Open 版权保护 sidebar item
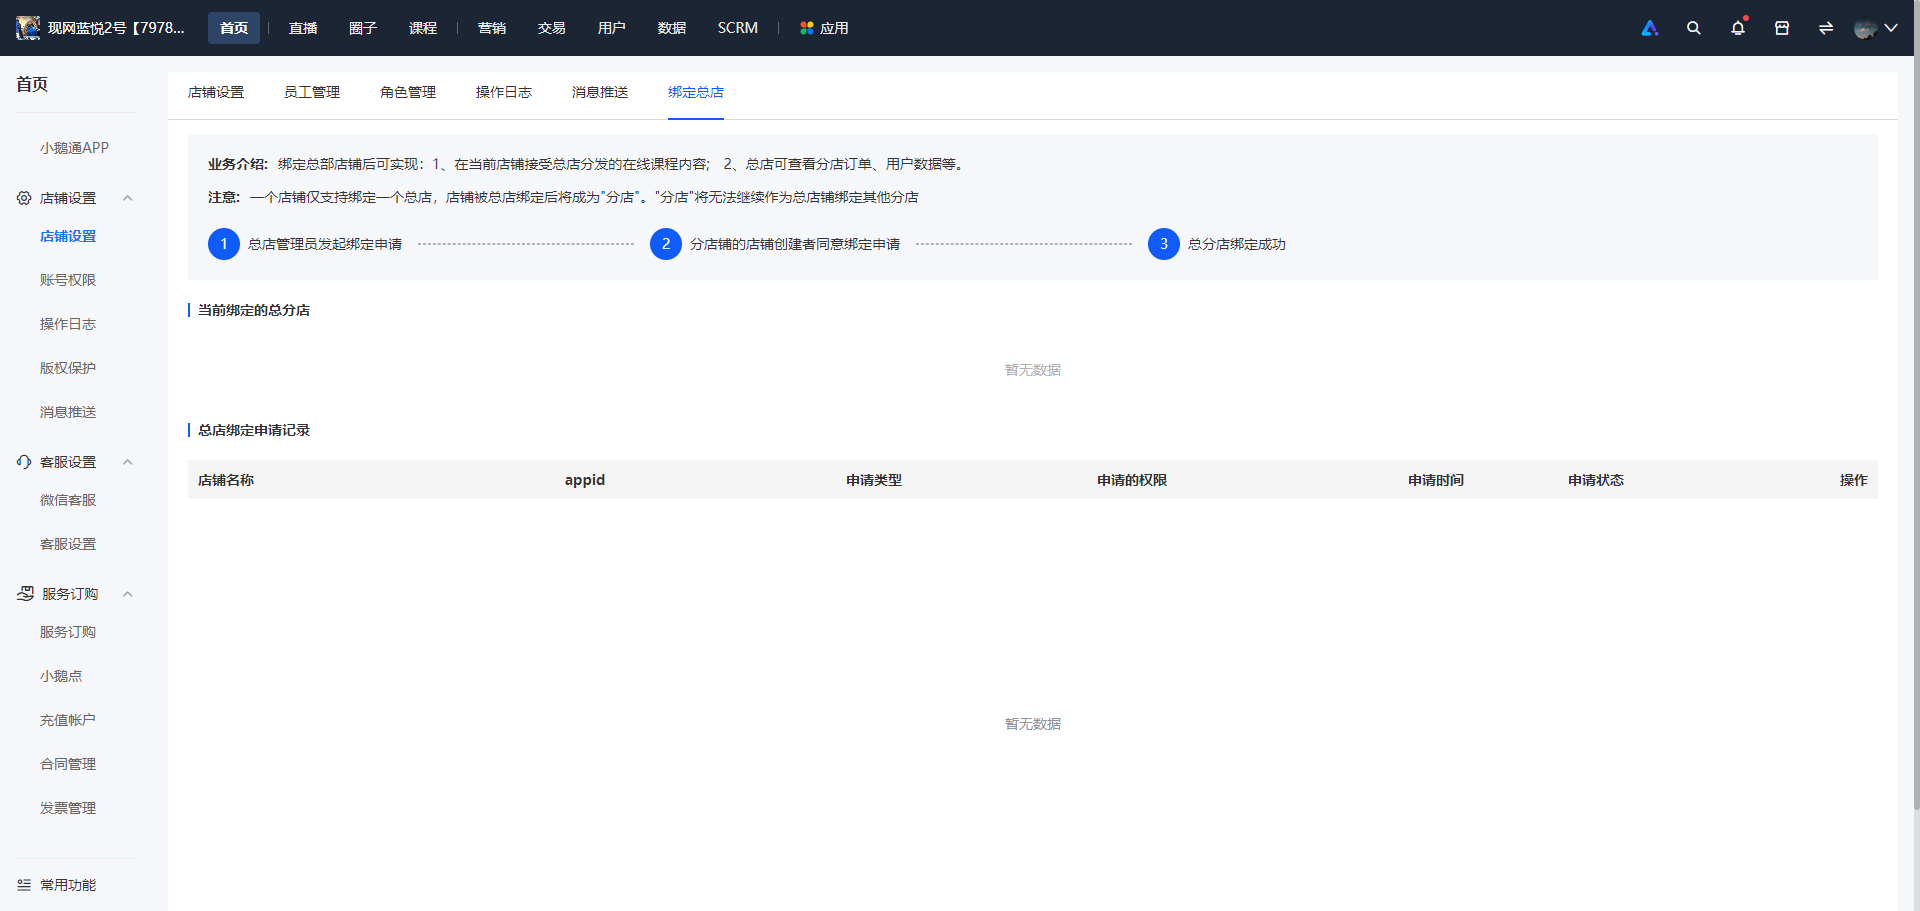 point(68,368)
